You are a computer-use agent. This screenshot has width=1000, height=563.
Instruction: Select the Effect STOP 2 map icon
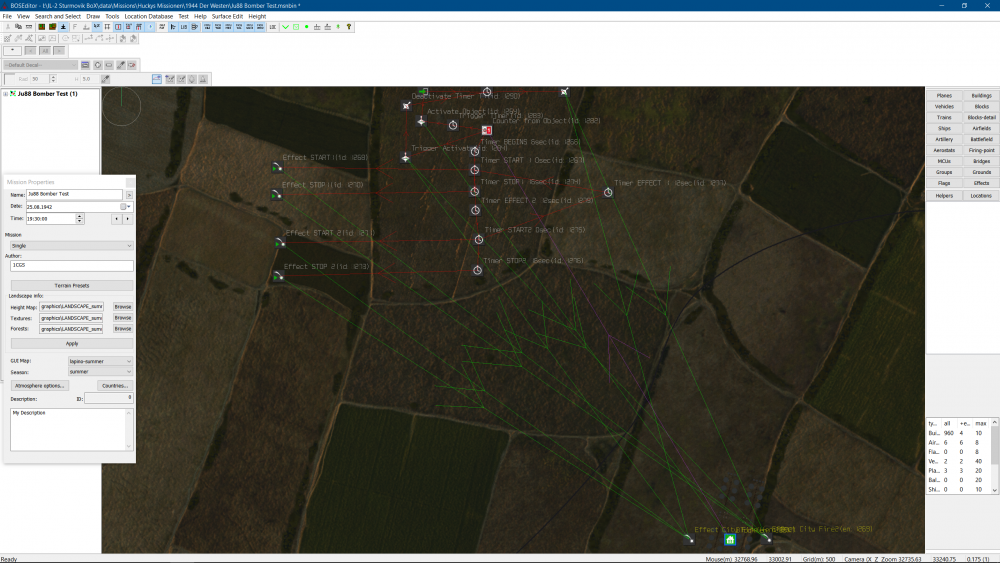tap(279, 276)
